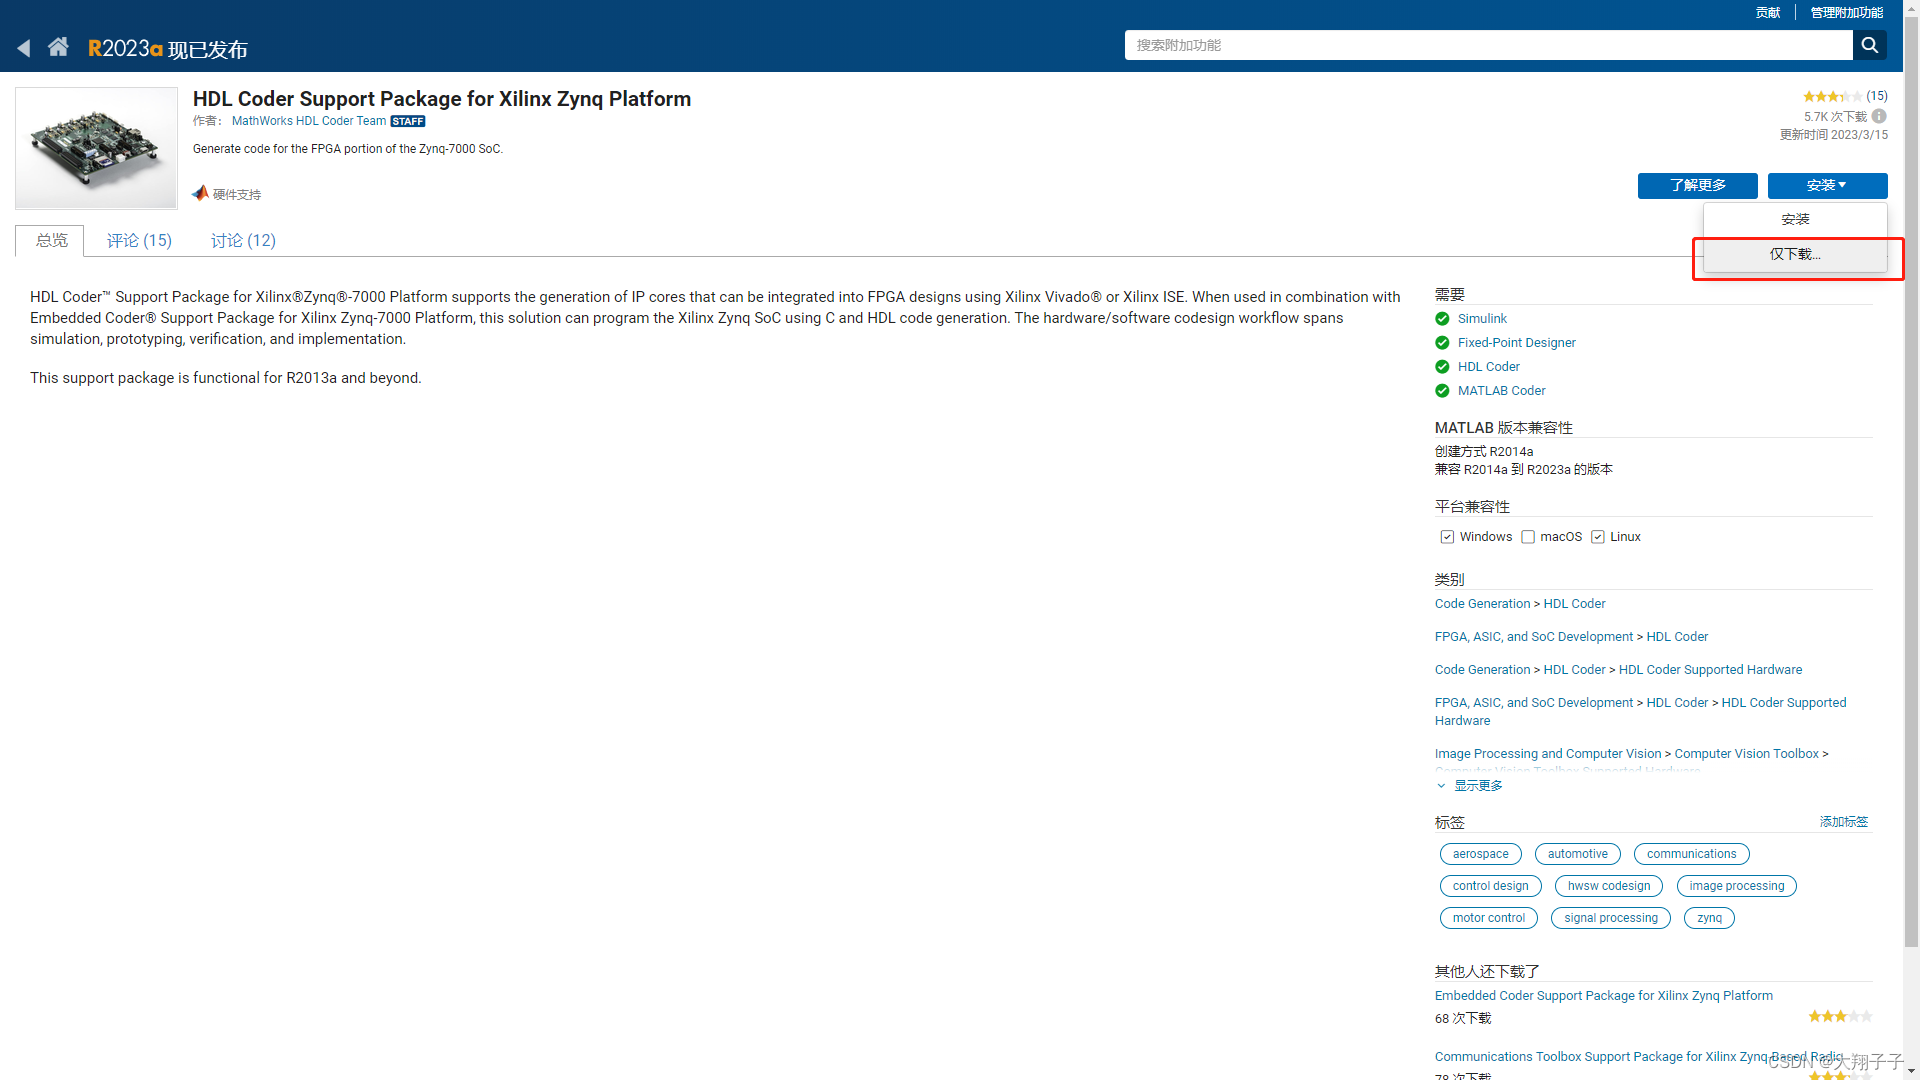
Task: Click the add-on search input field
Action: (x=1488, y=45)
